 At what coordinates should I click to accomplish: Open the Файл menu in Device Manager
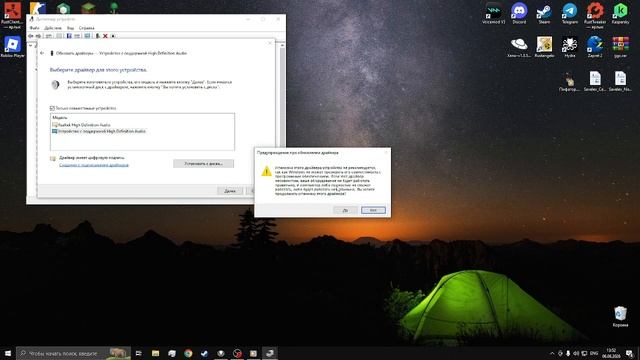(x=34, y=28)
